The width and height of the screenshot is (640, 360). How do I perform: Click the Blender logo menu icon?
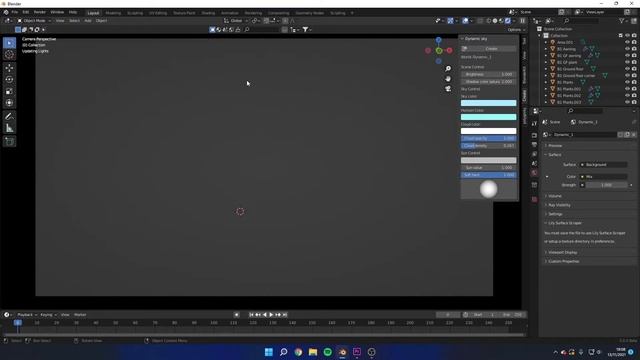pos(6,12)
